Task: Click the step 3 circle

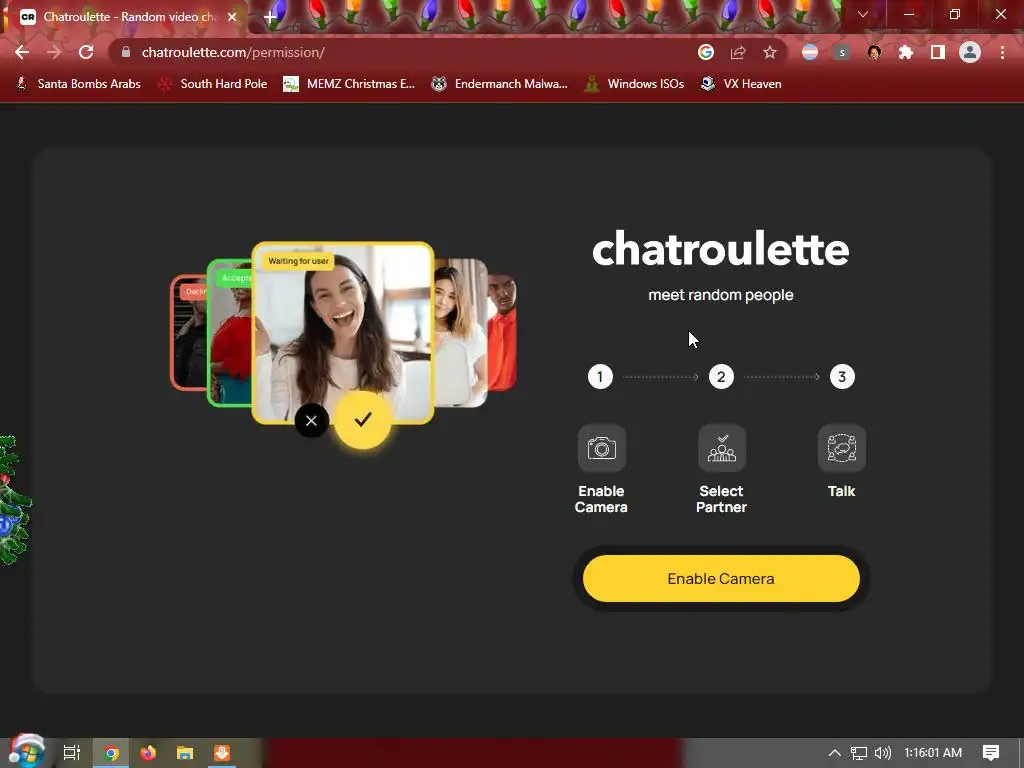Action: pyautogui.click(x=842, y=377)
